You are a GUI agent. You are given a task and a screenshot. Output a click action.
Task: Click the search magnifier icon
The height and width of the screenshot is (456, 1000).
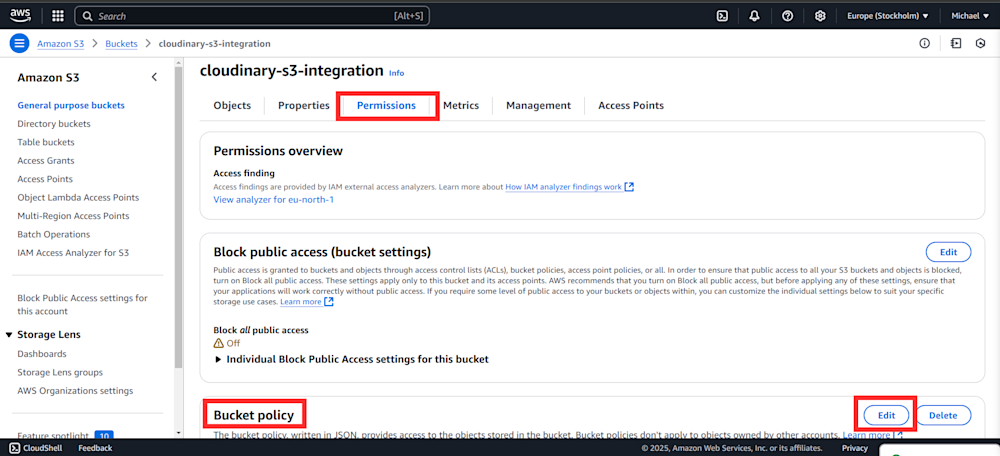[88, 16]
